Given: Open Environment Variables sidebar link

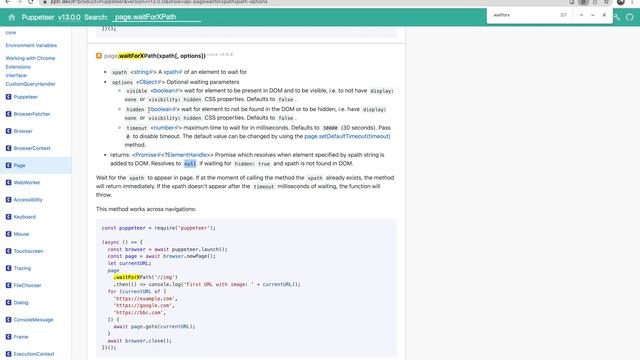Looking at the screenshot, I should 31,45.
